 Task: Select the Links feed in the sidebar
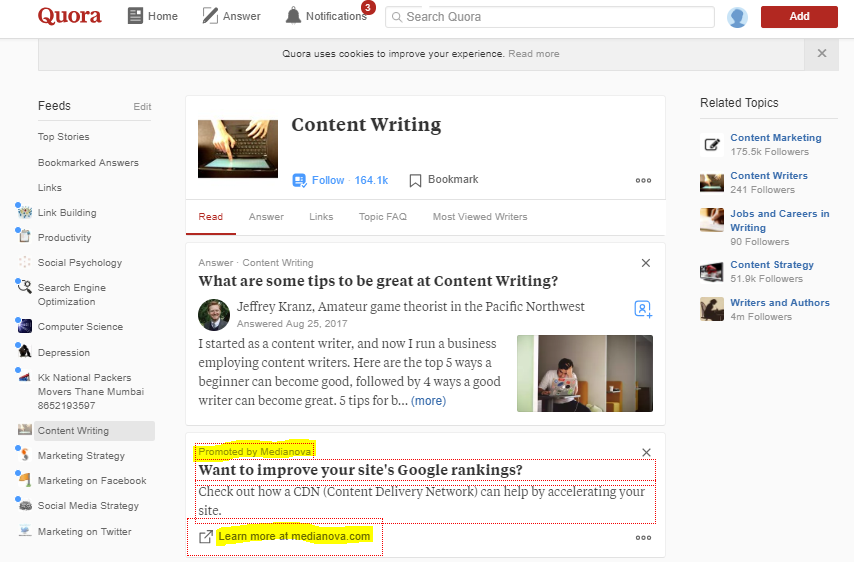click(50, 188)
